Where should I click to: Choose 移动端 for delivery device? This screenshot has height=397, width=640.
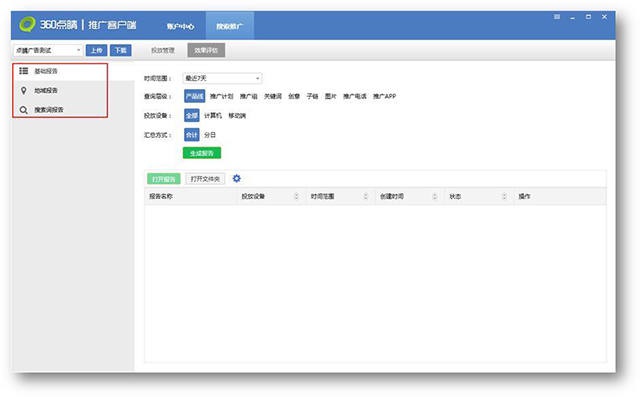point(237,115)
